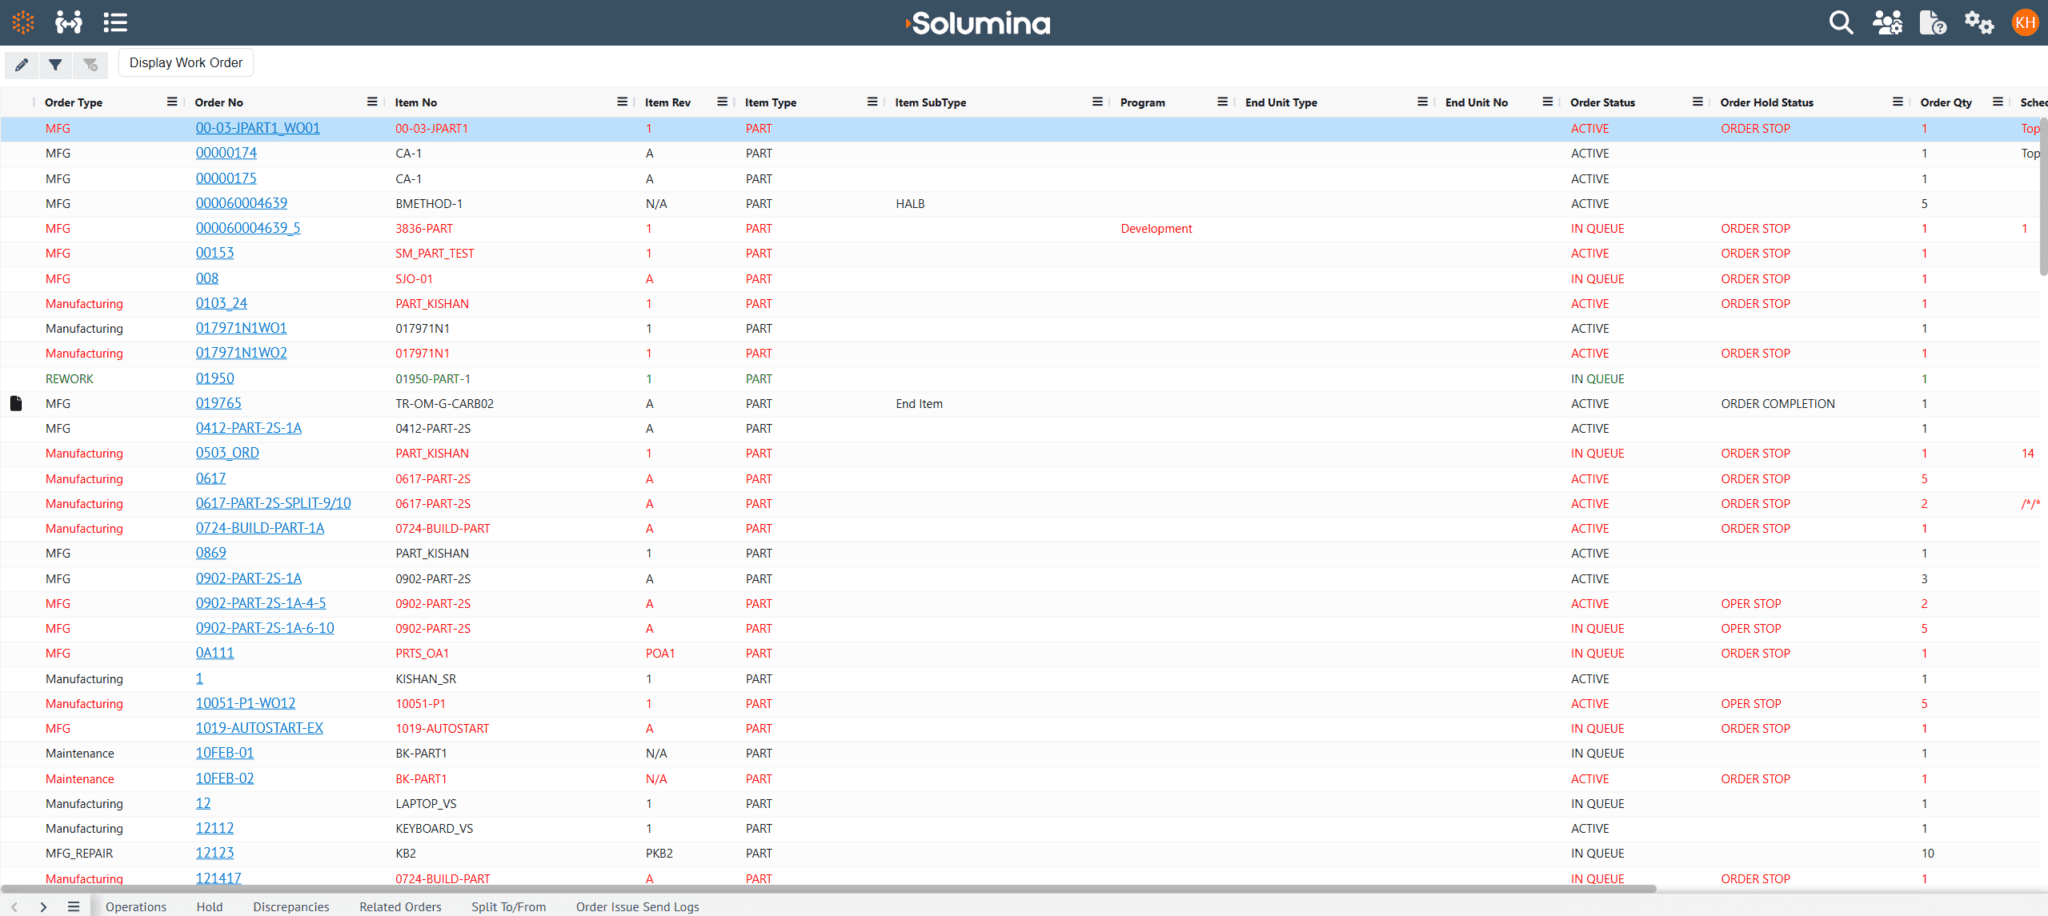Open global search with the magnifier icon
Viewport: 2048px width, 916px height.
pos(1841,22)
